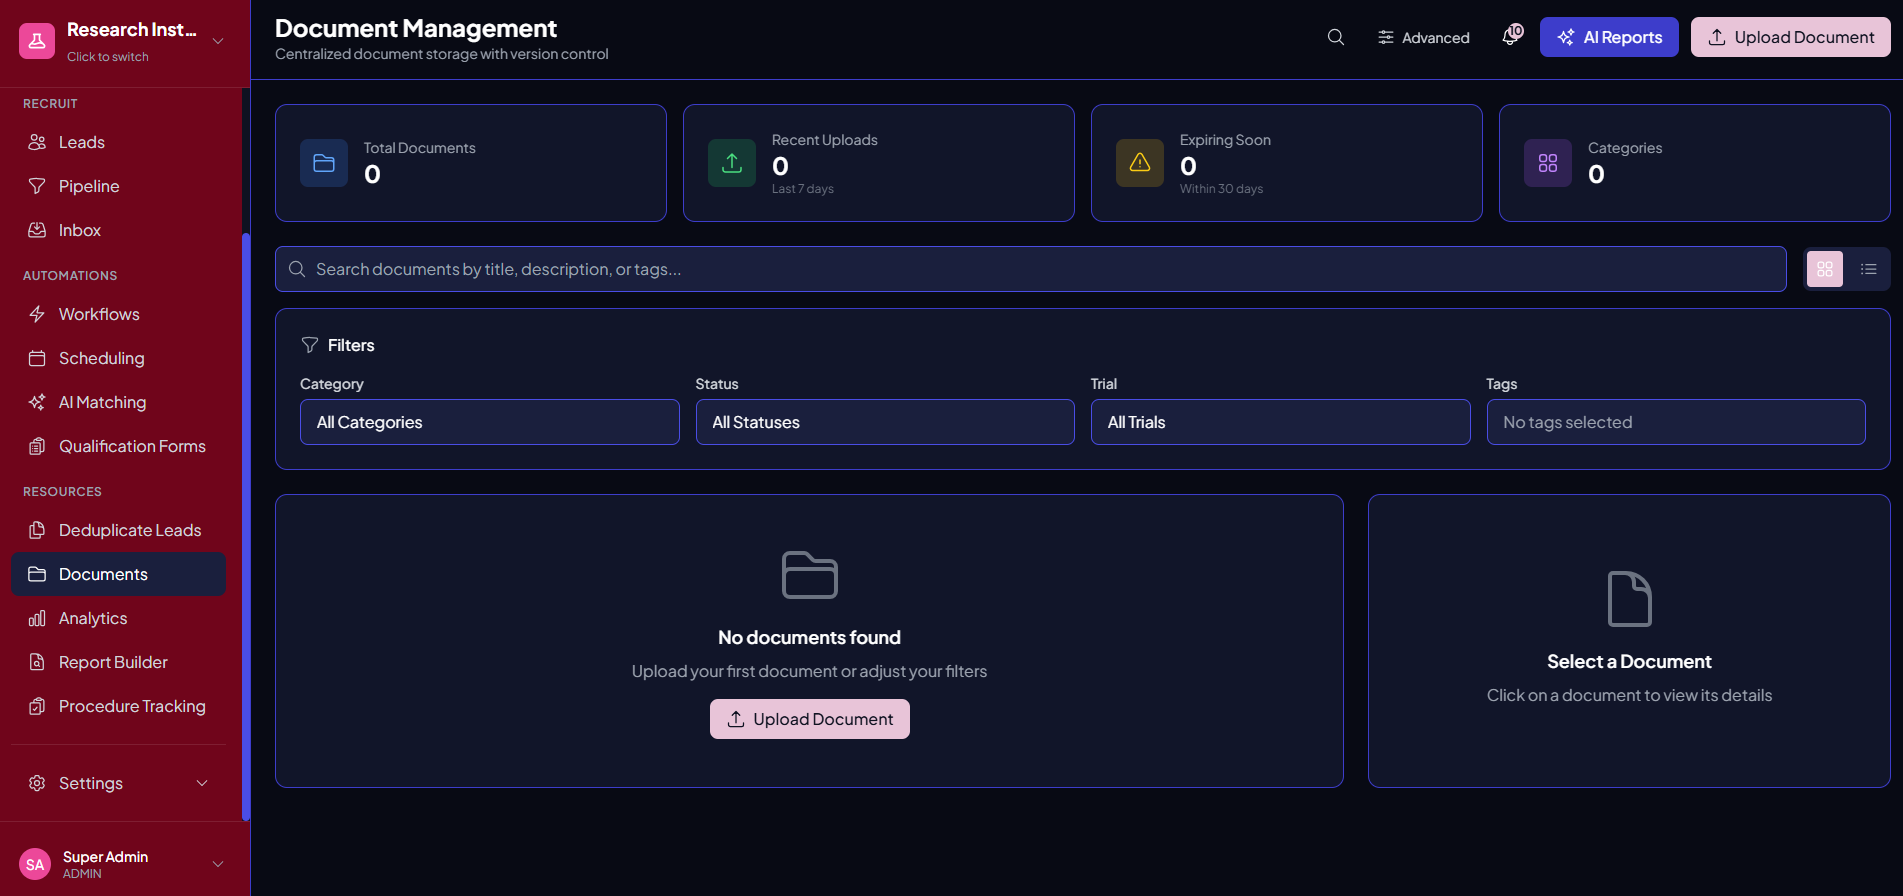Click the Pipeline funnel icon
This screenshot has height=896, width=1903.
point(37,186)
